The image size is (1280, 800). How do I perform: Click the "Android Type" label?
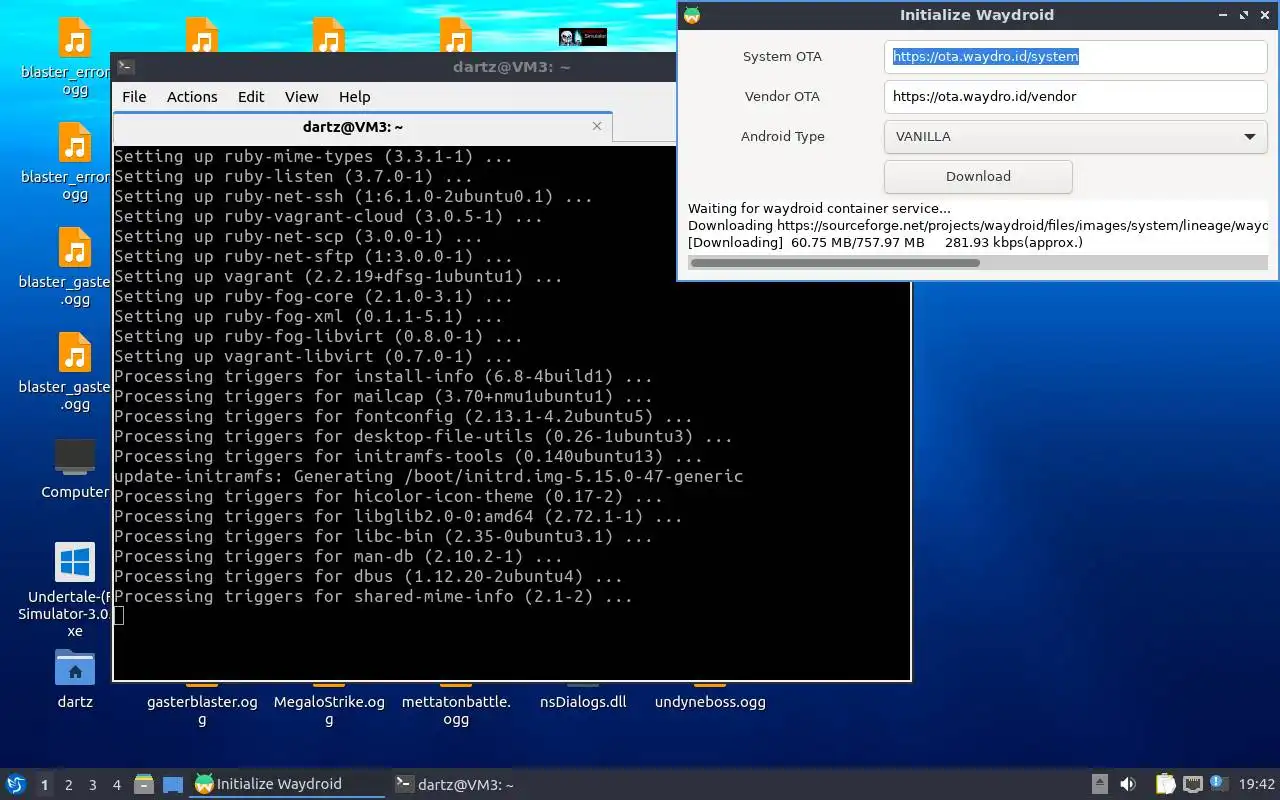[x=782, y=137]
